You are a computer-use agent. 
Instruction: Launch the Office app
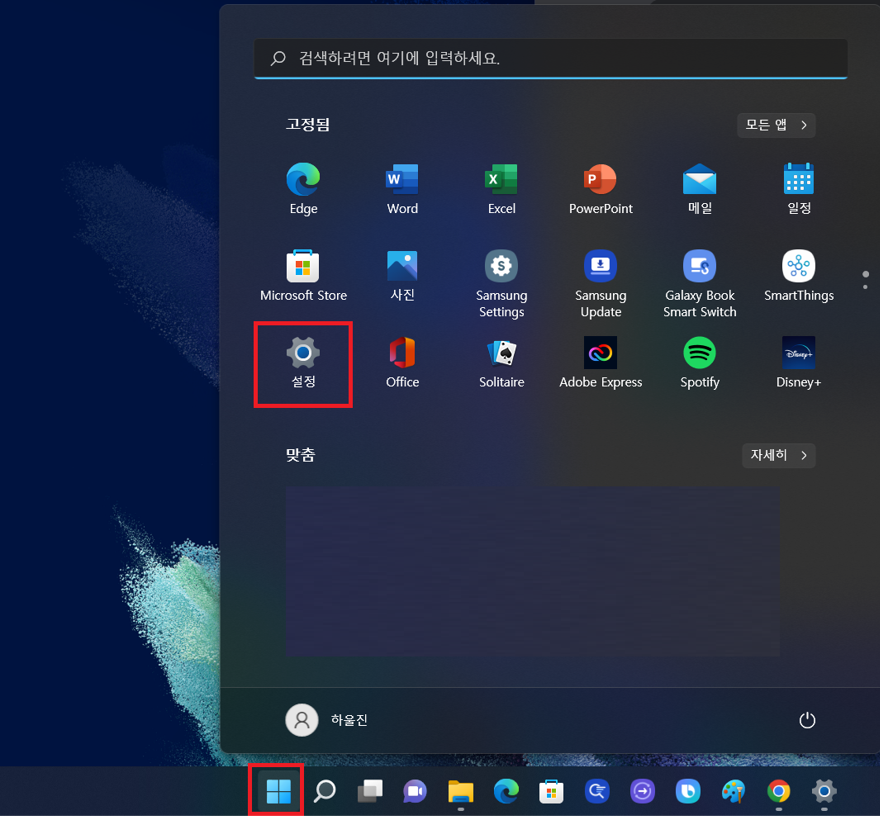(402, 364)
